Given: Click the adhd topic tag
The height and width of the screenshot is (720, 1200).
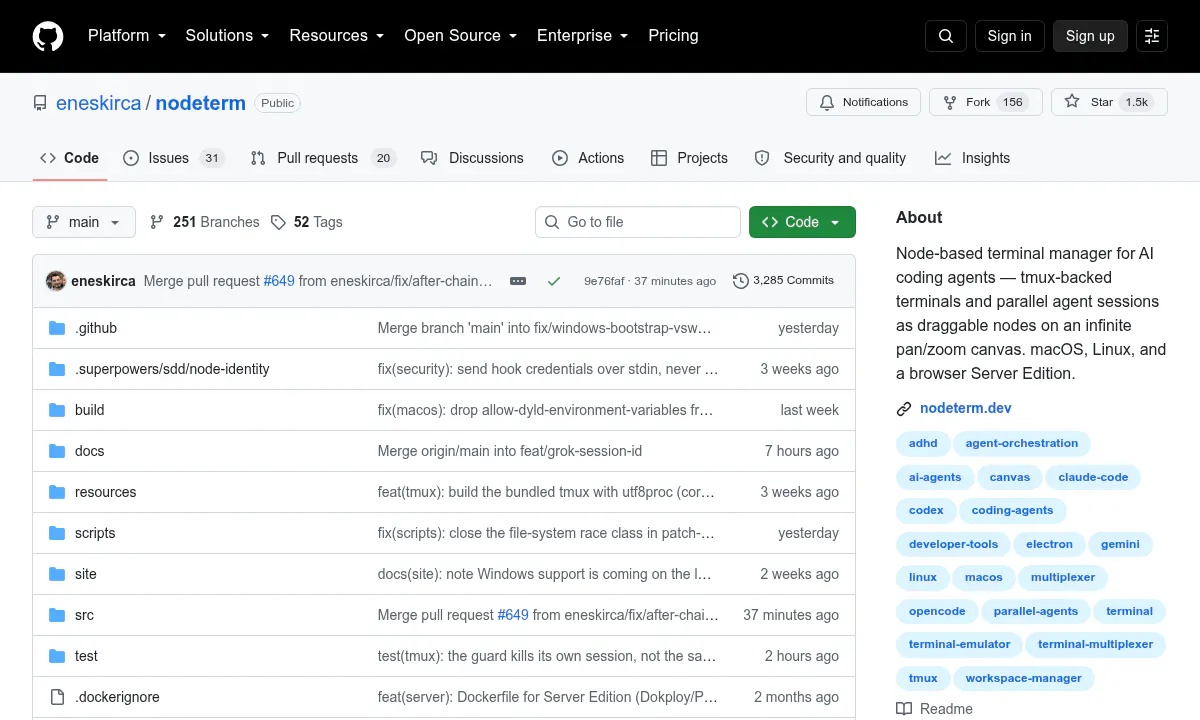Looking at the screenshot, I should pos(923,443).
